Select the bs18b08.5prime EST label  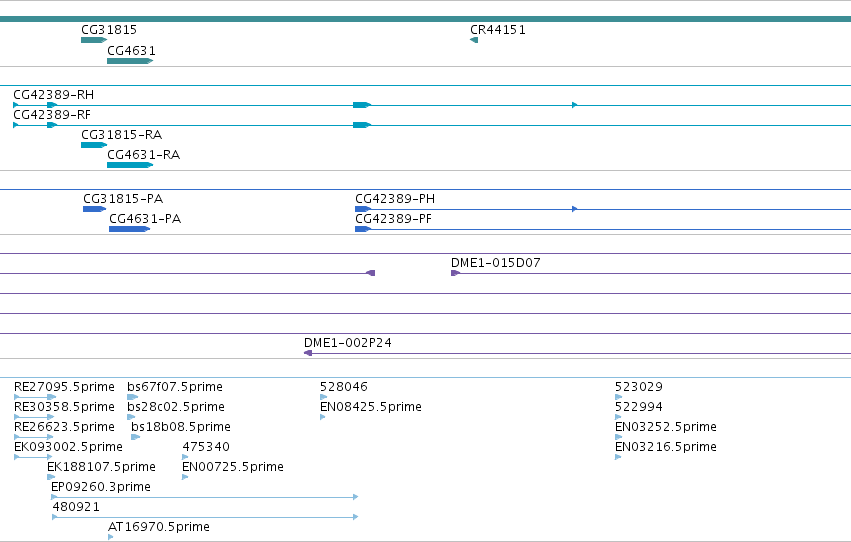click(181, 427)
